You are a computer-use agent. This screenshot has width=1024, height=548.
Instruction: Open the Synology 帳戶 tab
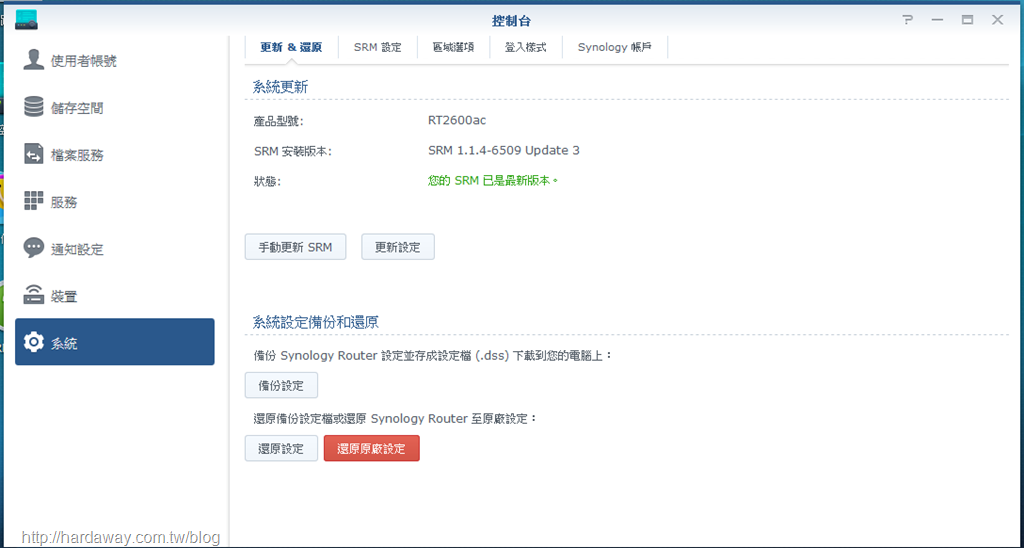click(x=615, y=47)
